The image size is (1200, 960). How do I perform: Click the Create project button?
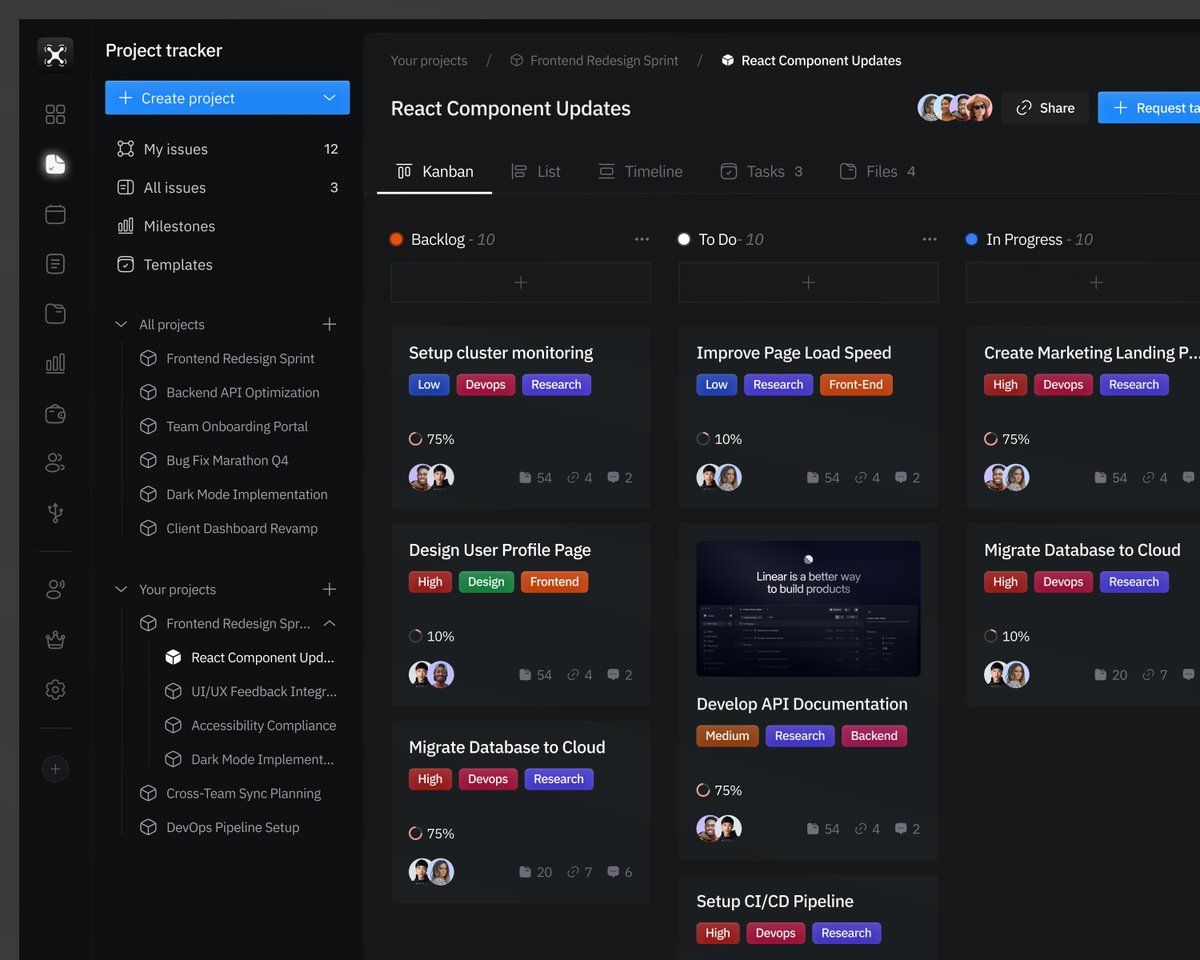(x=228, y=98)
